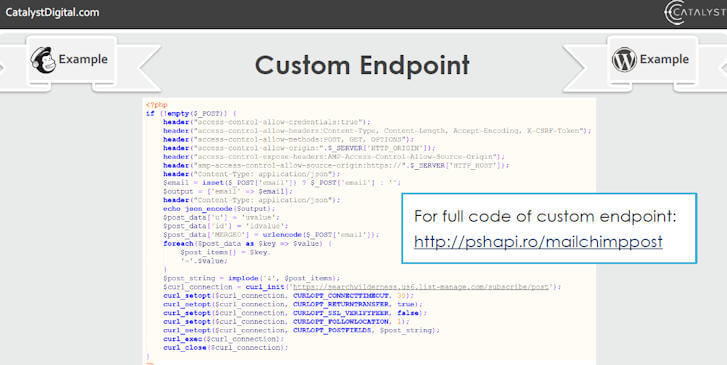Click the foreach $post_data code line
Viewport: 727px width, 365px height.
[x=247, y=243]
